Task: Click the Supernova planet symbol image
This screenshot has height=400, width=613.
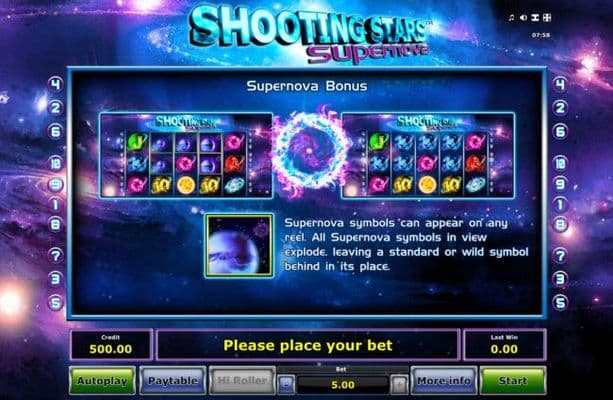Action: click(239, 246)
